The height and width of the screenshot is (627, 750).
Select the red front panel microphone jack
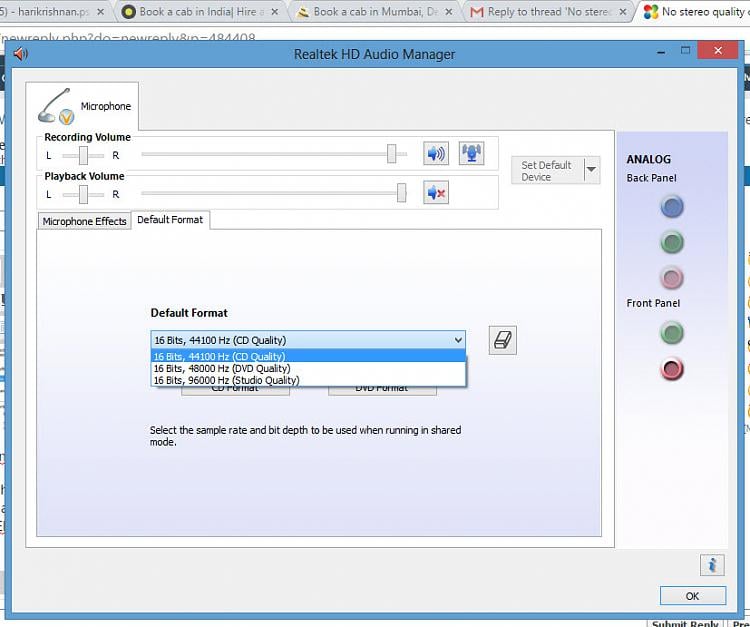click(x=672, y=369)
